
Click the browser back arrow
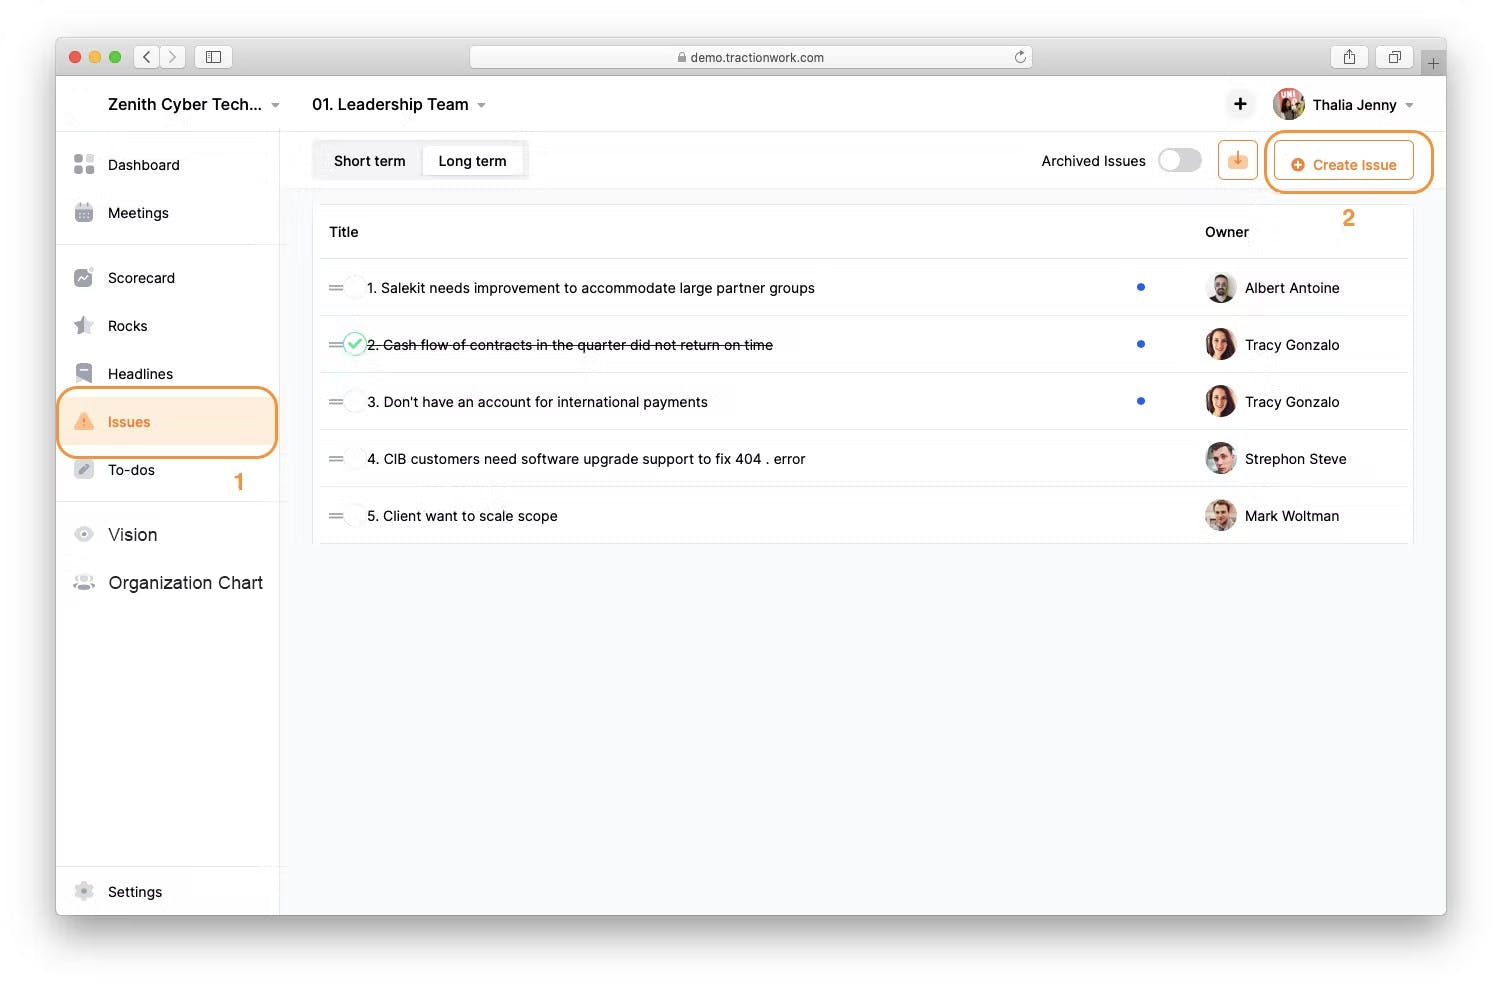tap(147, 57)
